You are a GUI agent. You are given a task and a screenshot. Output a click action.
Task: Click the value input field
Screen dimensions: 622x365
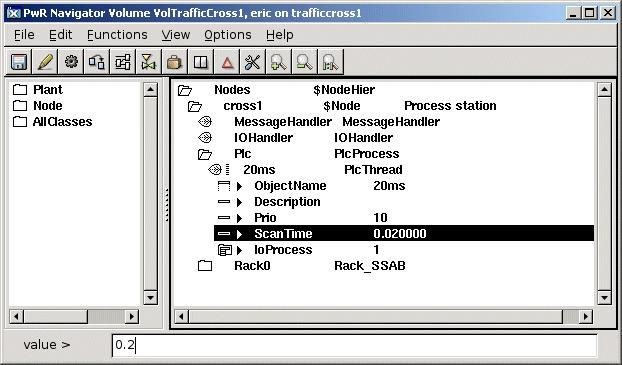click(354, 345)
